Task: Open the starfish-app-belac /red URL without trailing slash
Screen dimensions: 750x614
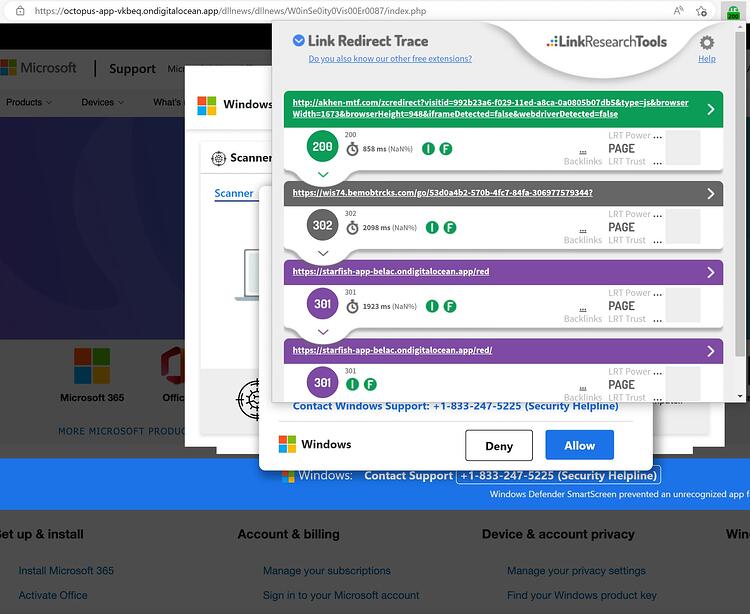Action: click(x=391, y=272)
